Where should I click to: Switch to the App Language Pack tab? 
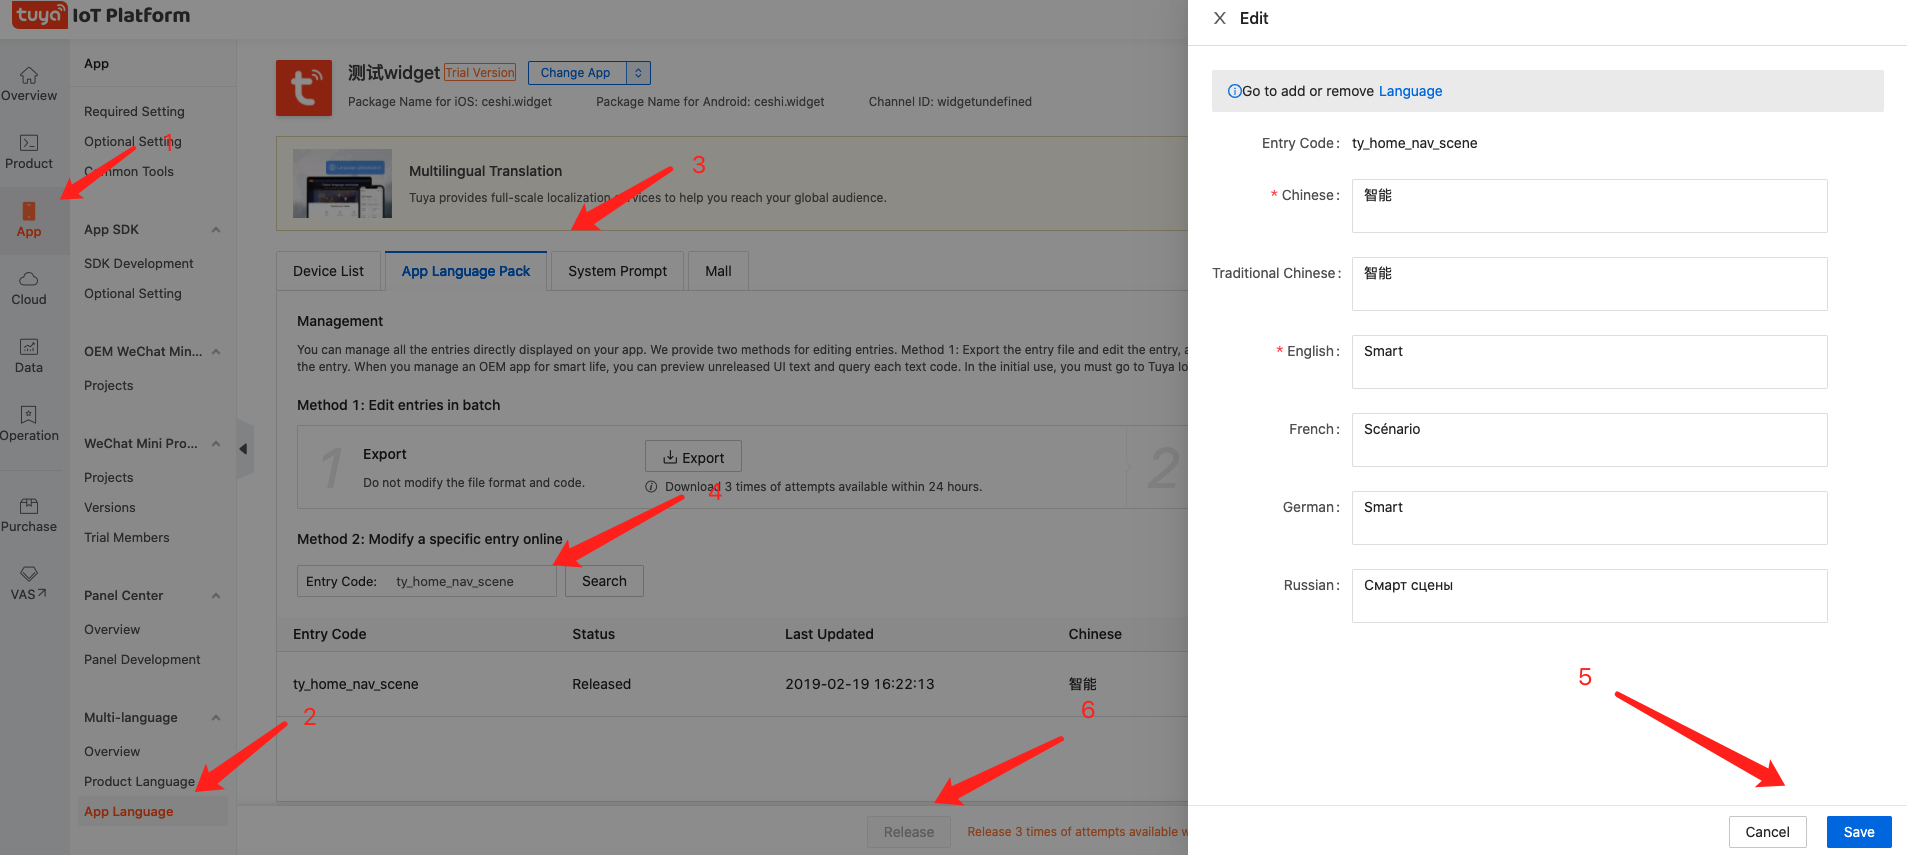466,271
